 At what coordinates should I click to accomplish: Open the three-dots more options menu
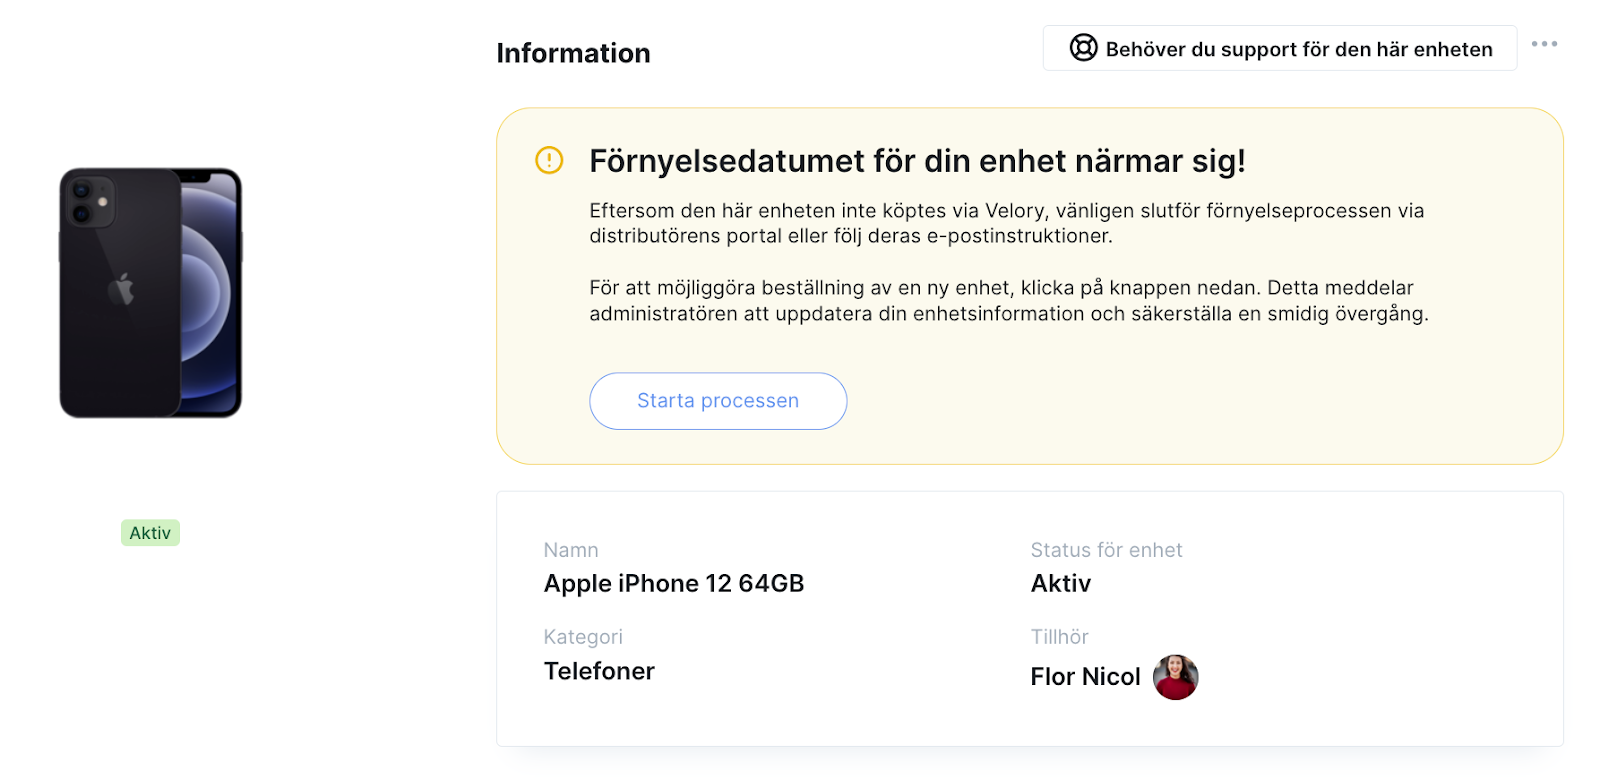pyautogui.click(x=1544, y=44)
